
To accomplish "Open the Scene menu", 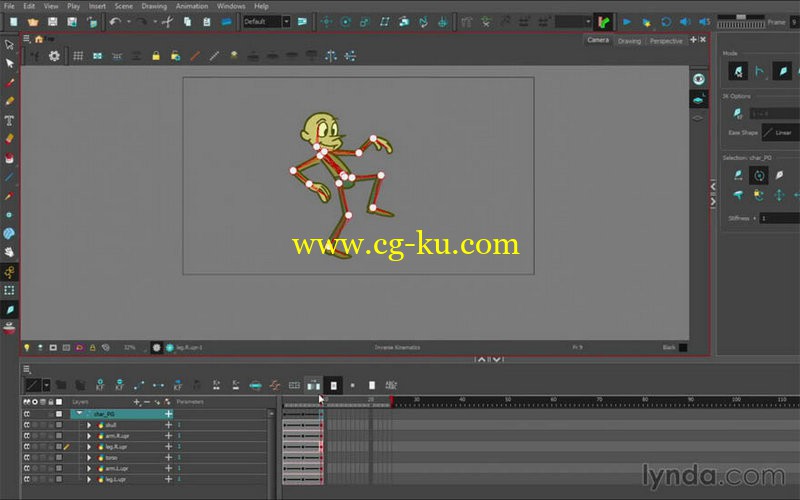I will tap(123, 6).
